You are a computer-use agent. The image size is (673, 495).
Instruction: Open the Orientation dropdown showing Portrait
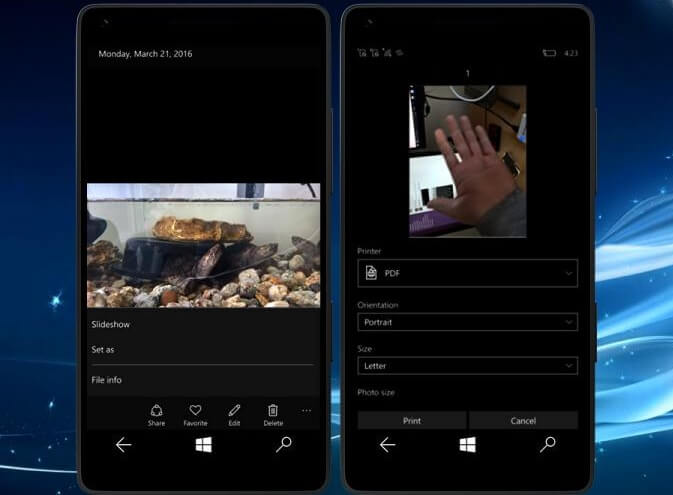(x=467, y=322)
